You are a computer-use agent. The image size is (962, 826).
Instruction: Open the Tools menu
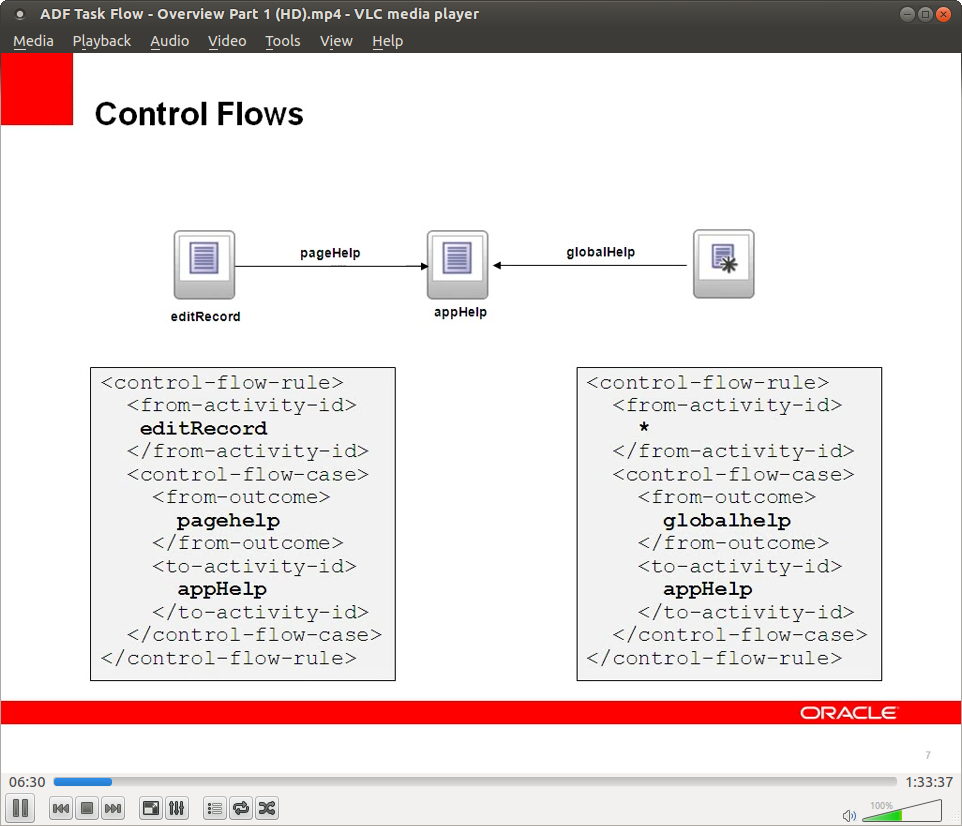click(282, 41)
